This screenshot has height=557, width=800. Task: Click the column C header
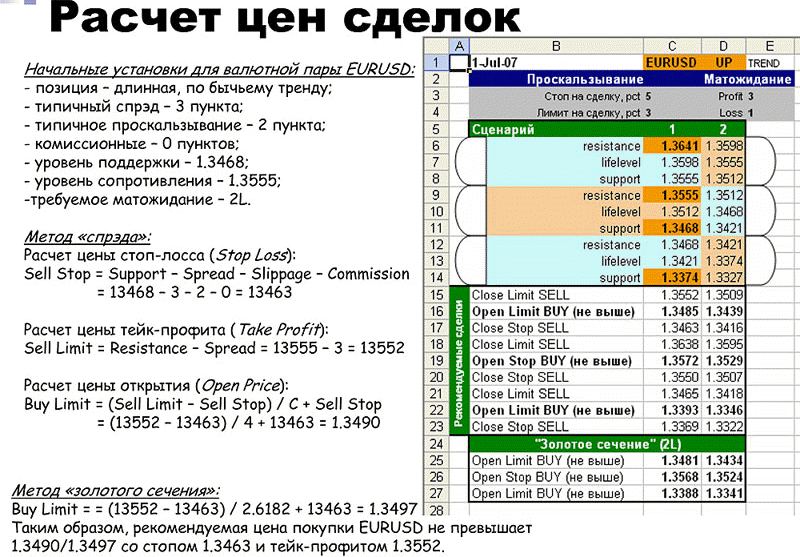(x=672, y=46)
